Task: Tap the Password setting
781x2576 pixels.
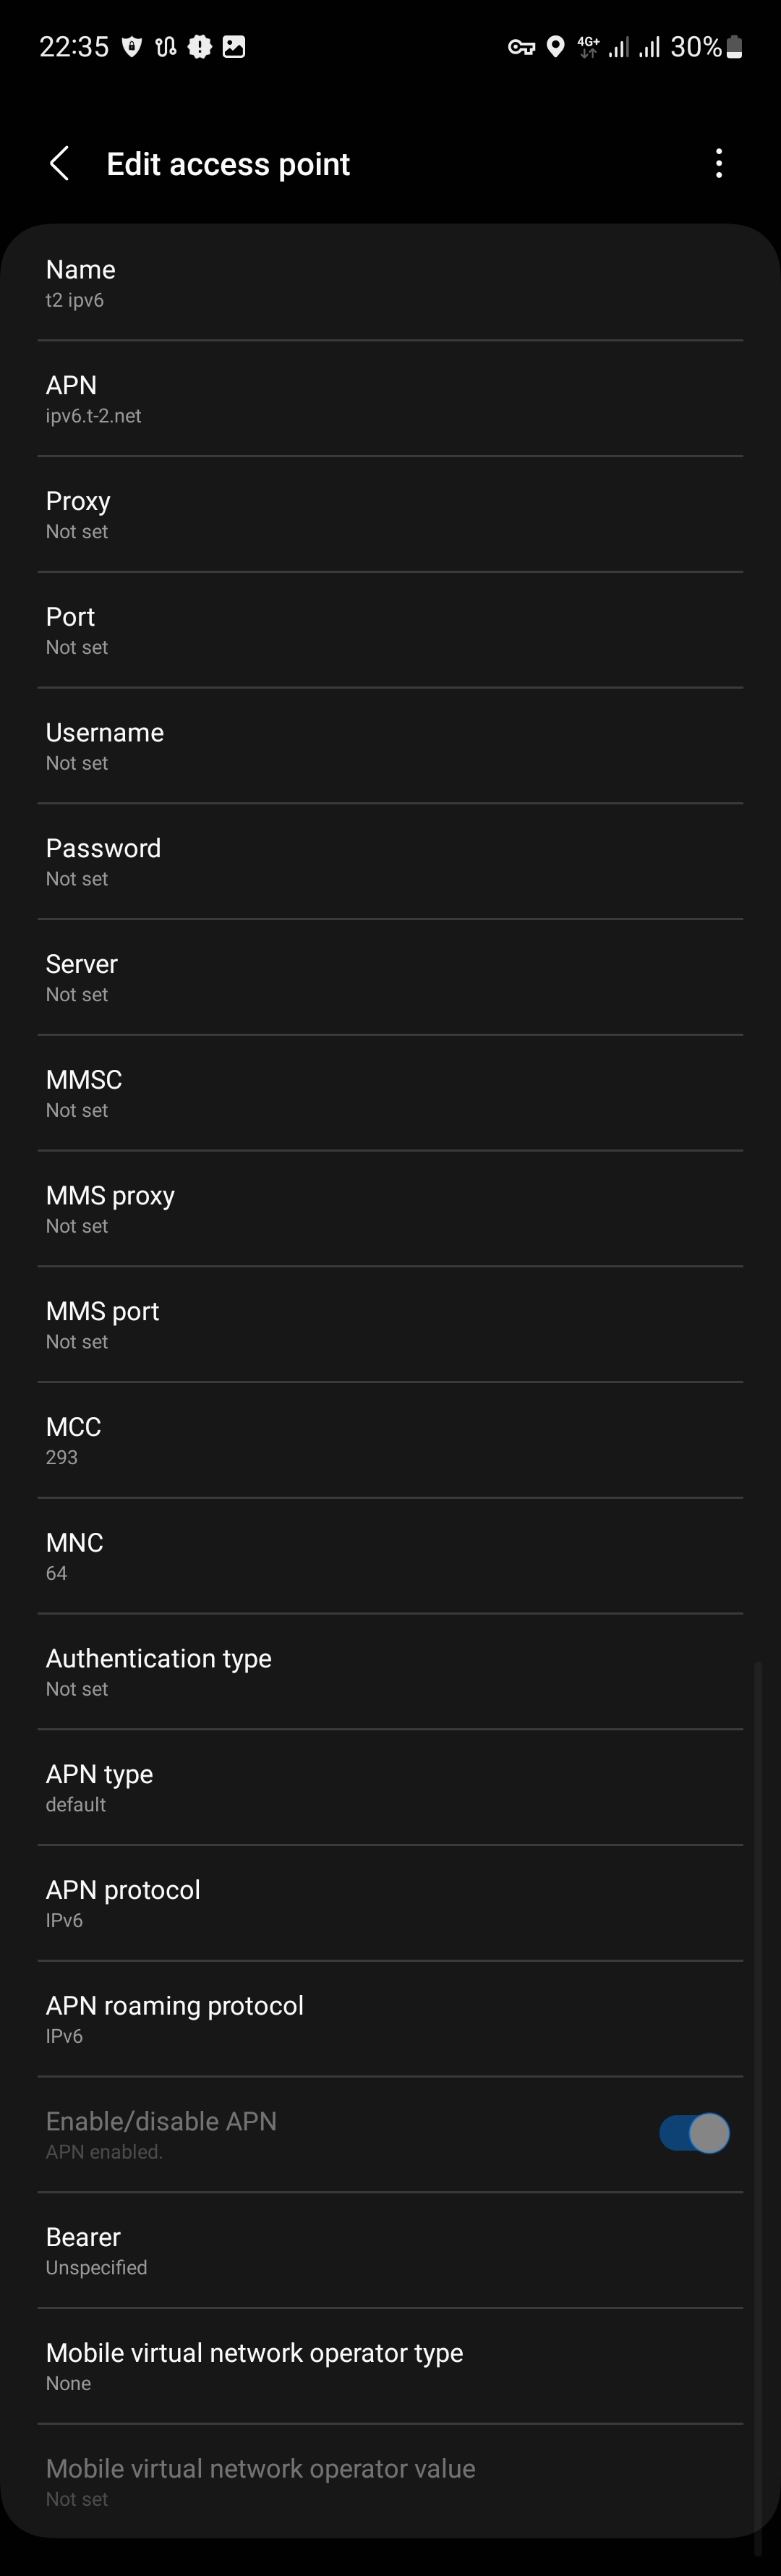Action: (x=390, y=862)
